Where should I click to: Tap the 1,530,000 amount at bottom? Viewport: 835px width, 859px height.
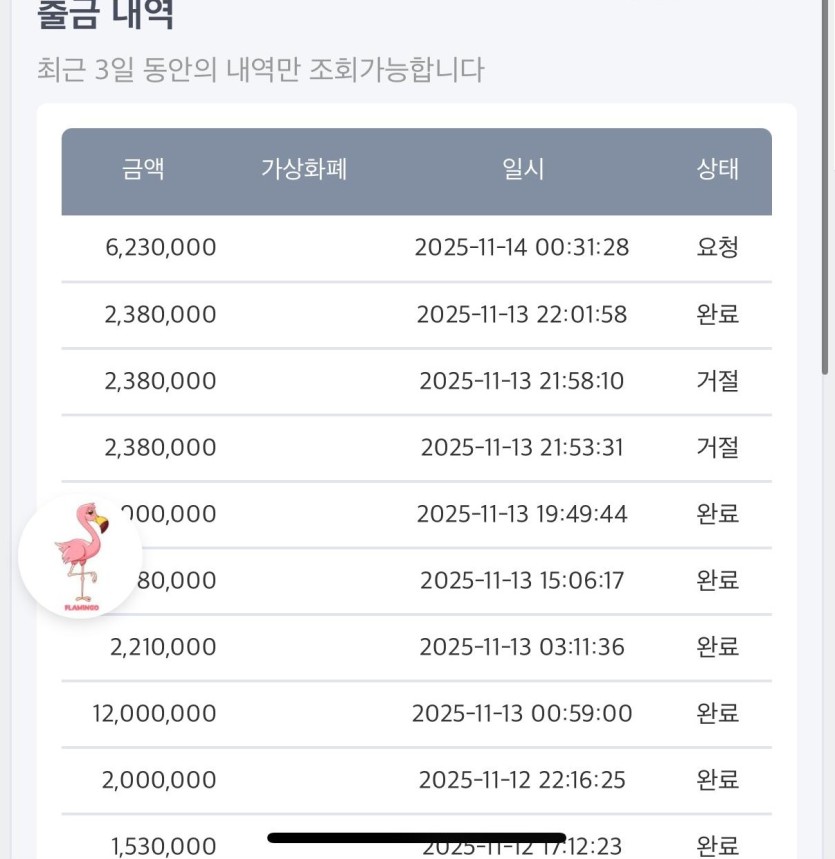click(x=163, y=846)
